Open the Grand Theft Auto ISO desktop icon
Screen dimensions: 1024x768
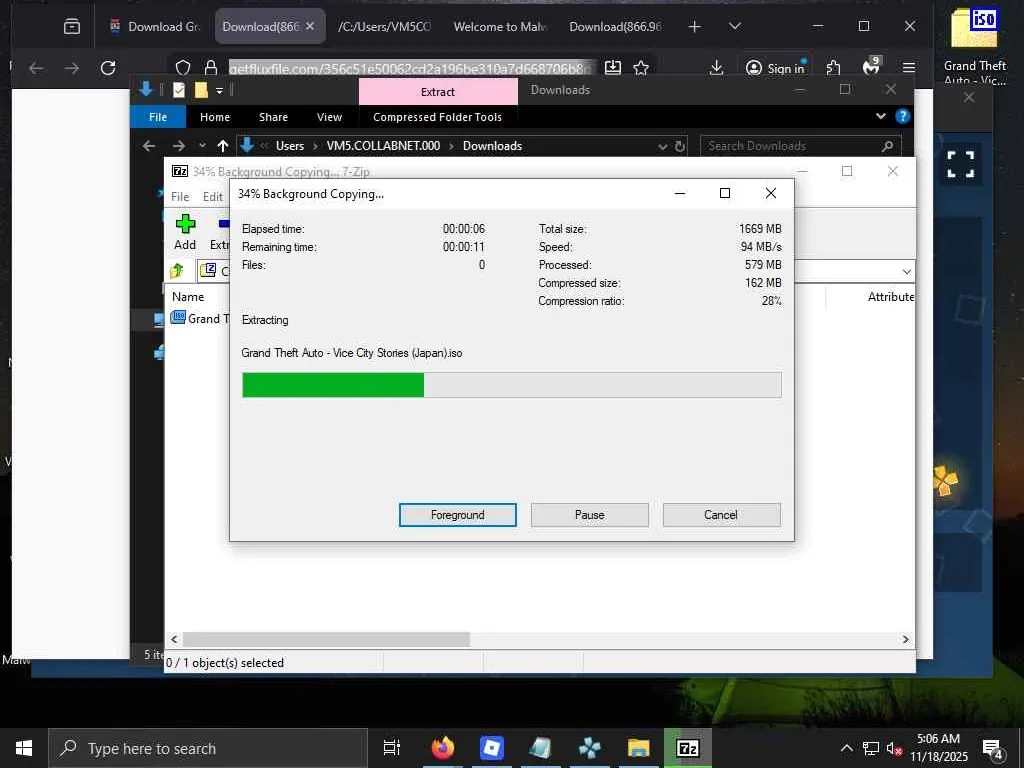[974, 46]
